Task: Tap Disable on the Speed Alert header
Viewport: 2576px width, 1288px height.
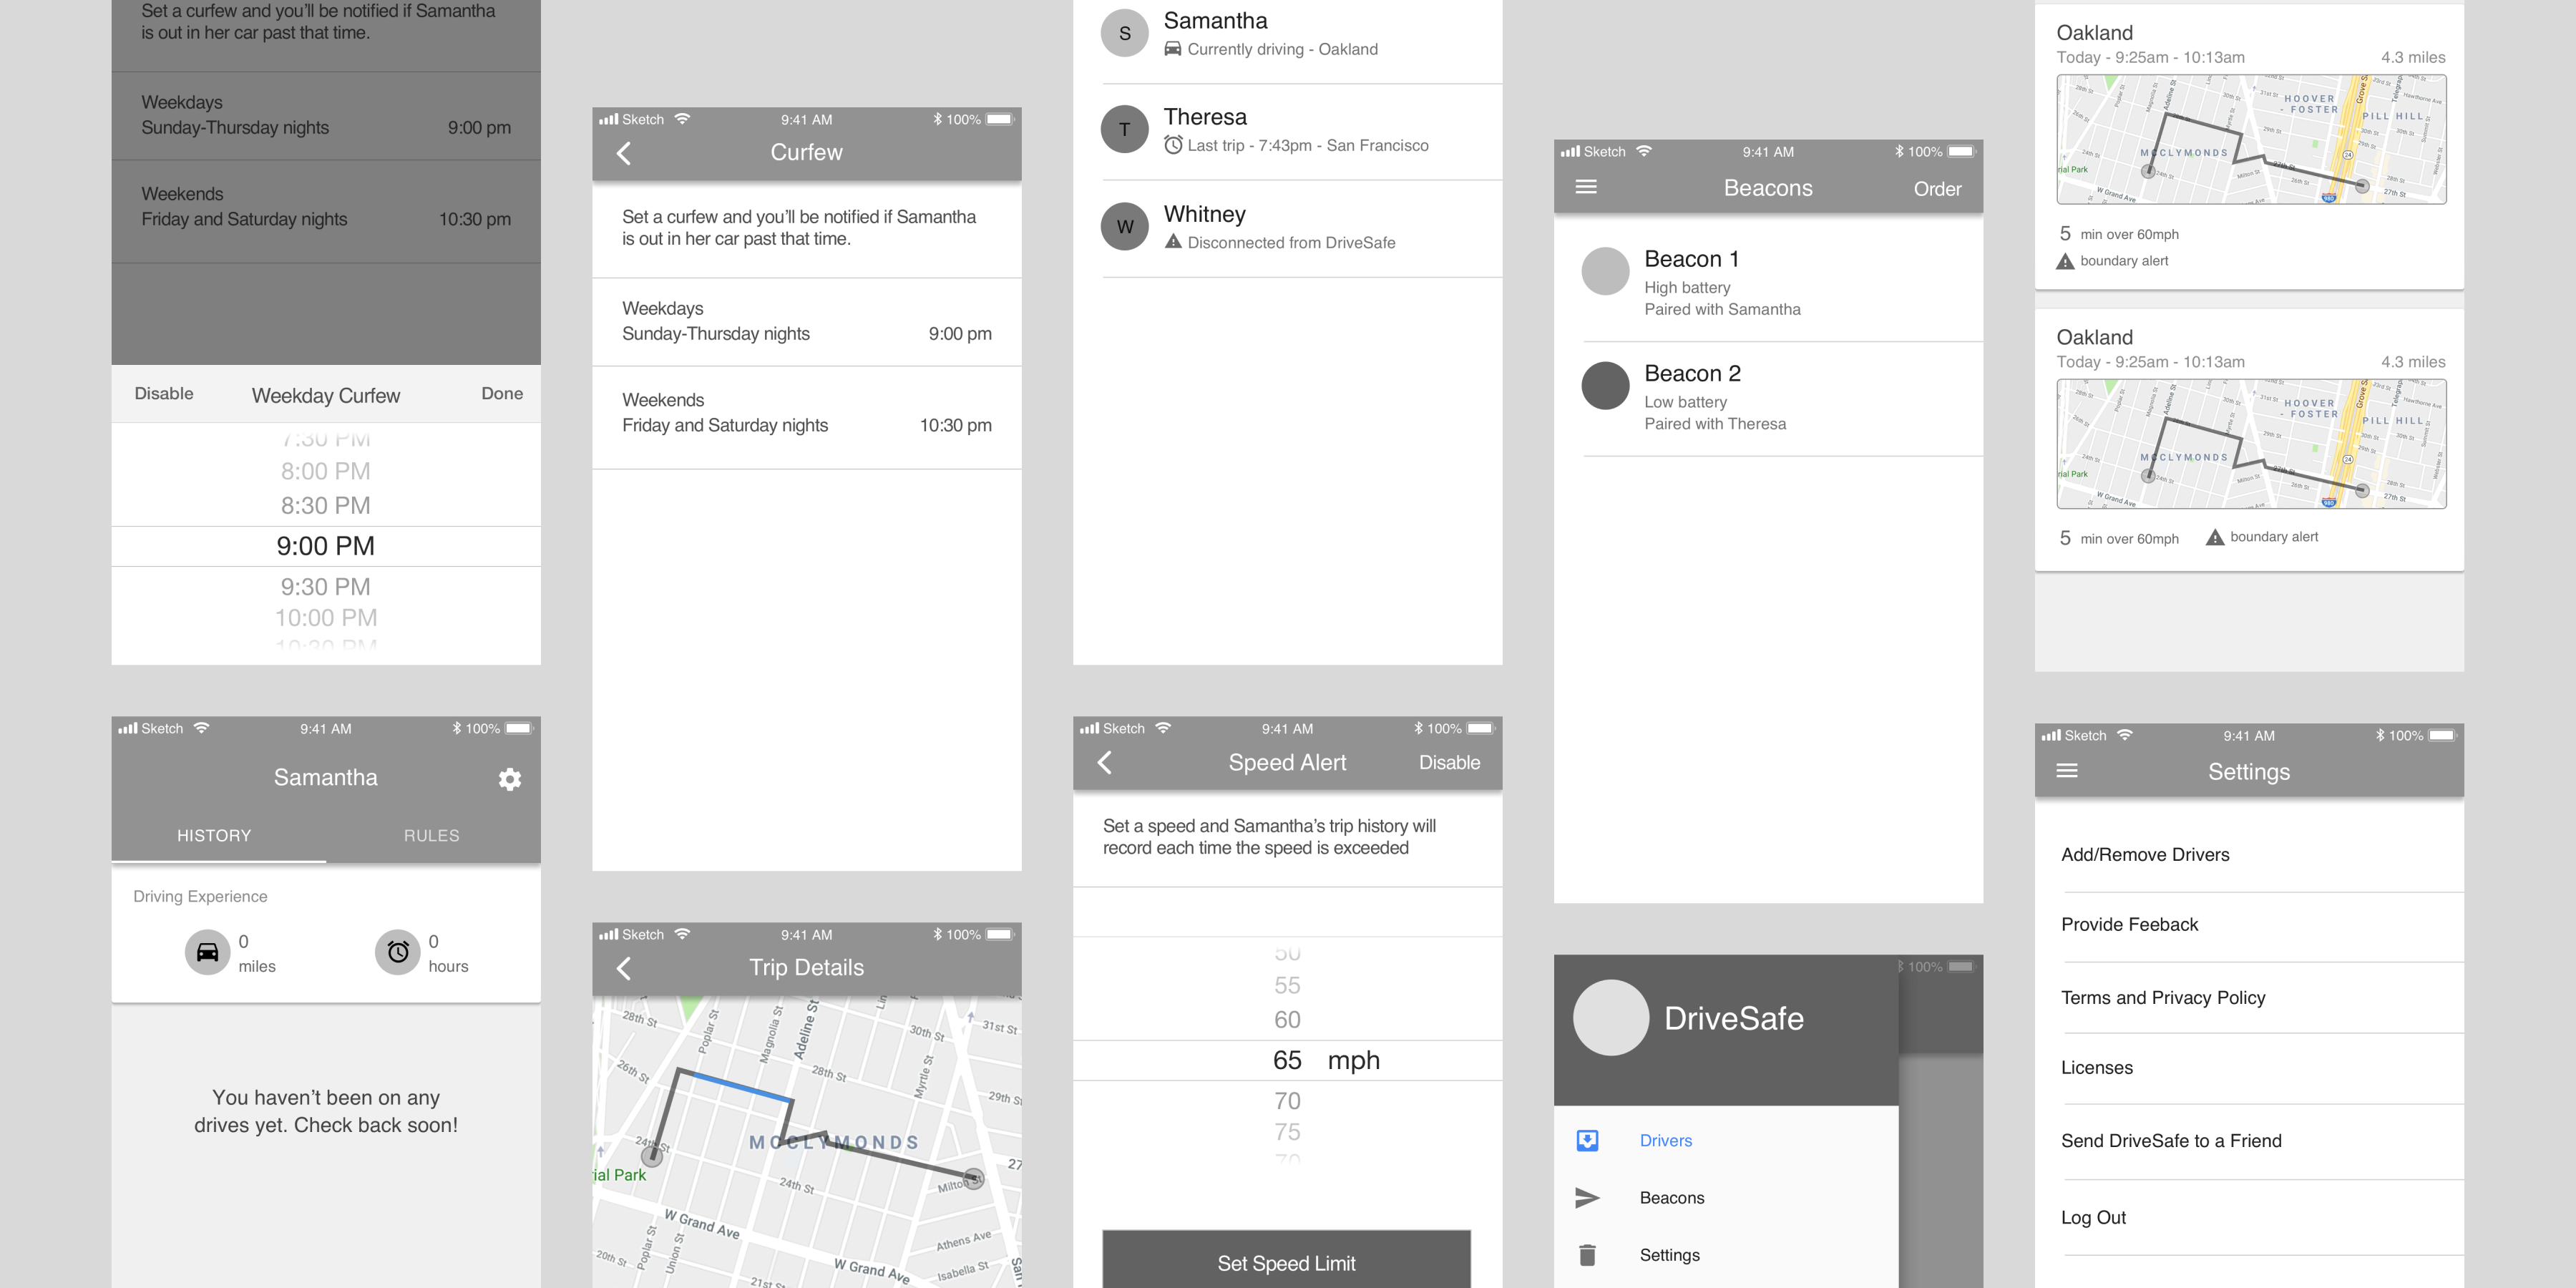Action: pyautogui.click(x=1449, y=763)
